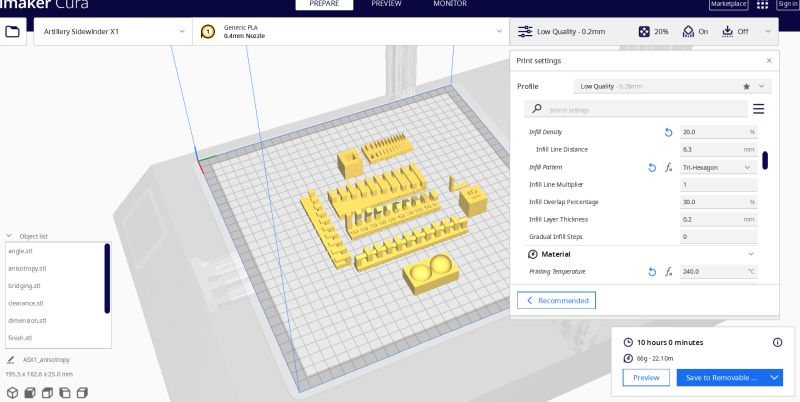This screenshot has width=800, height=402.
Task: Click the Sign in button
Action: click(x=788, y=4)
